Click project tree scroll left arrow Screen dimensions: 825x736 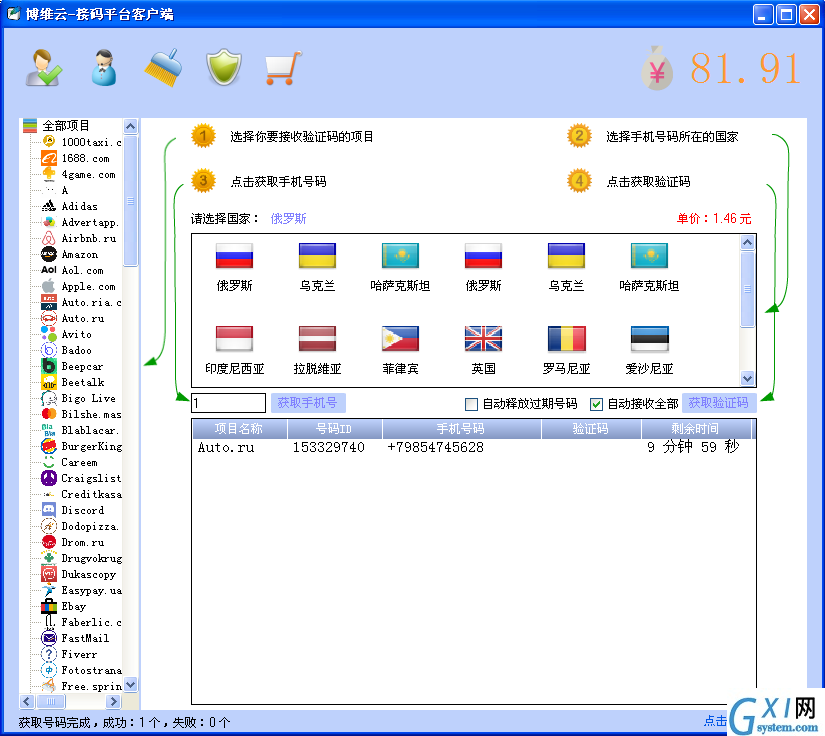(x=27, y=701)
